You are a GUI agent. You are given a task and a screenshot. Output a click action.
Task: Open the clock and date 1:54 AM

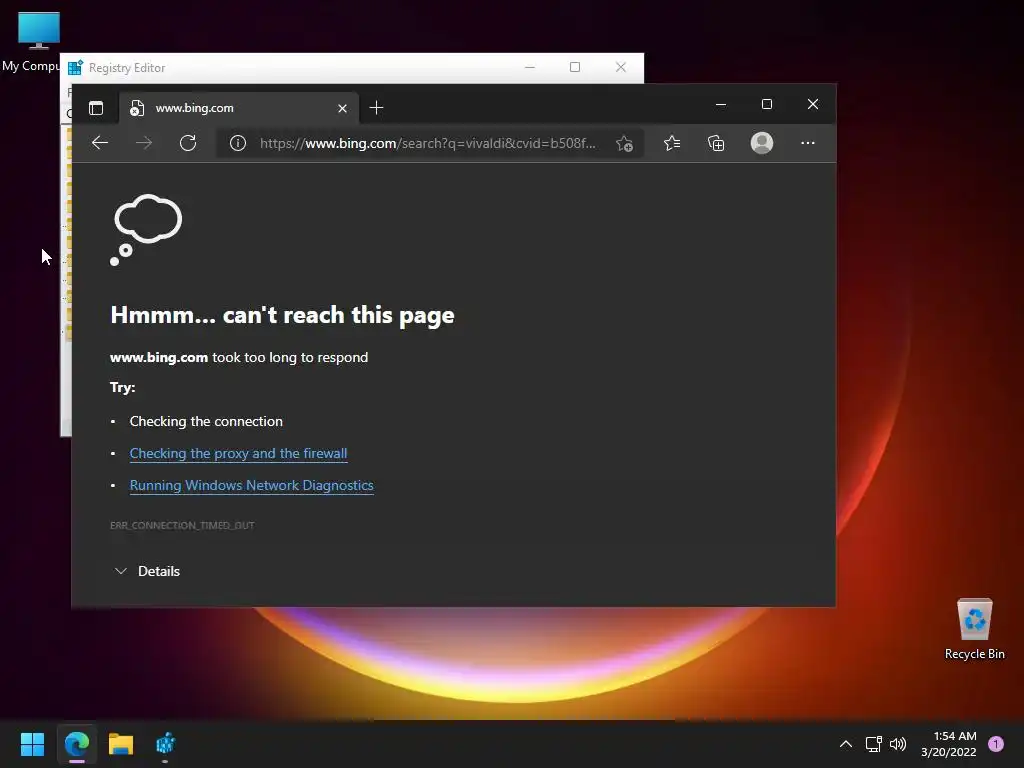948,744
